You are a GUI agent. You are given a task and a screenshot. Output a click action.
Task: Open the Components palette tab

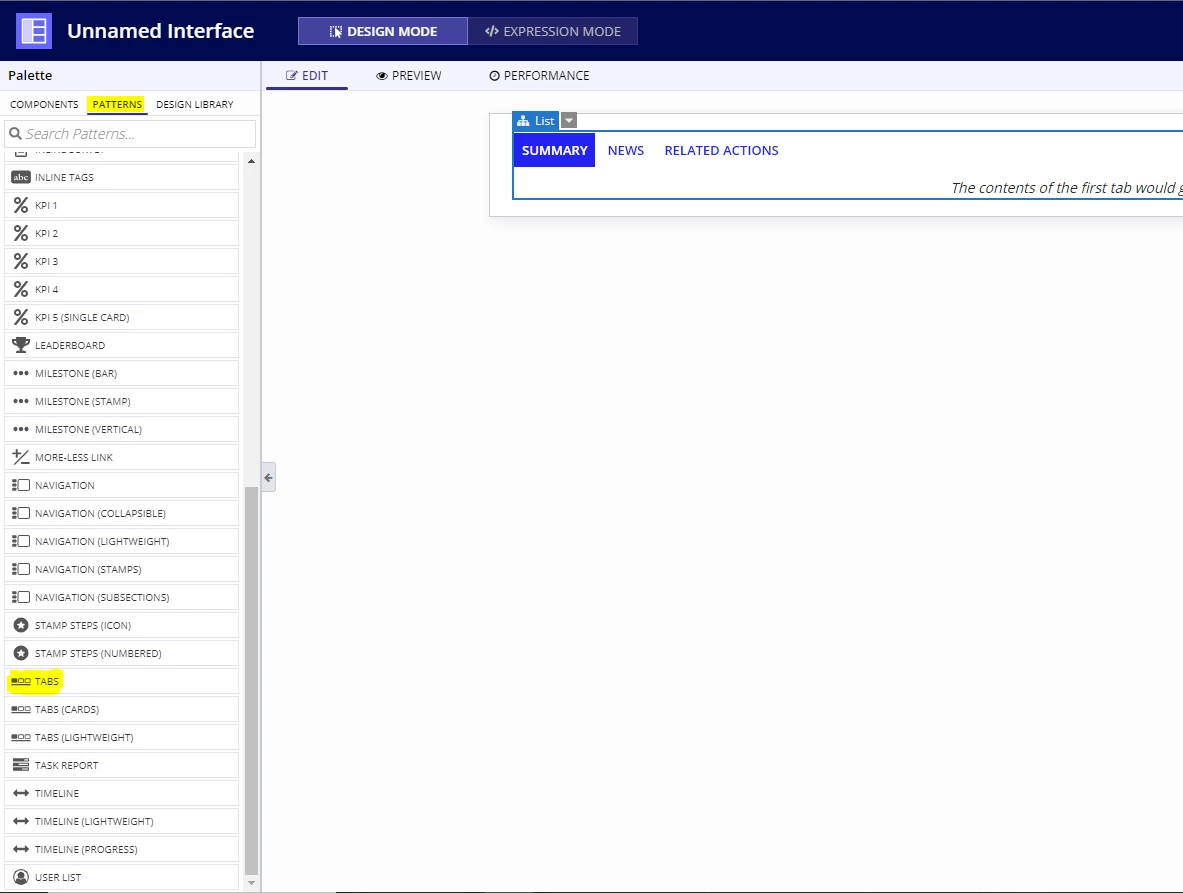(x=44, y=104)
